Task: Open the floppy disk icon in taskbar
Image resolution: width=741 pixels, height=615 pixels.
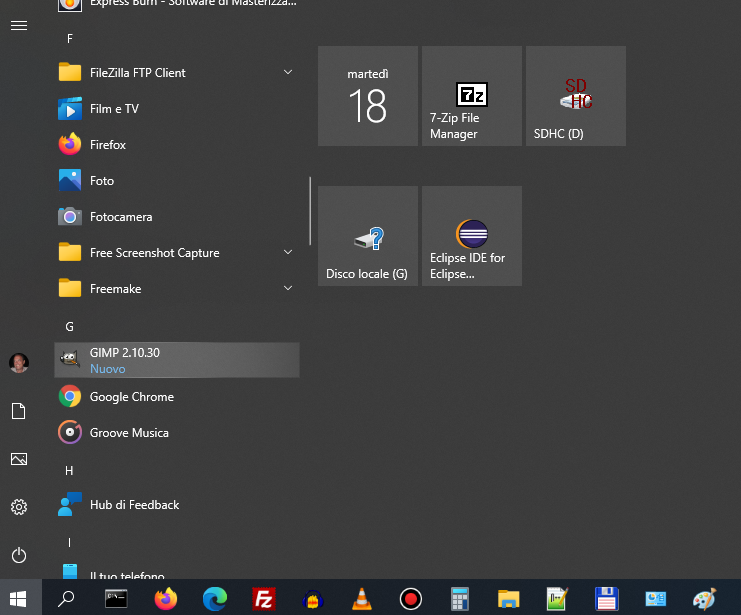Action: 606,599
